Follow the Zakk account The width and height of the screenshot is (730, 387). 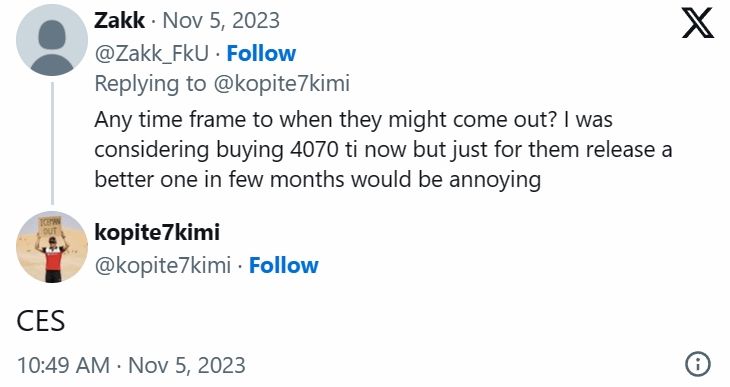261,54
